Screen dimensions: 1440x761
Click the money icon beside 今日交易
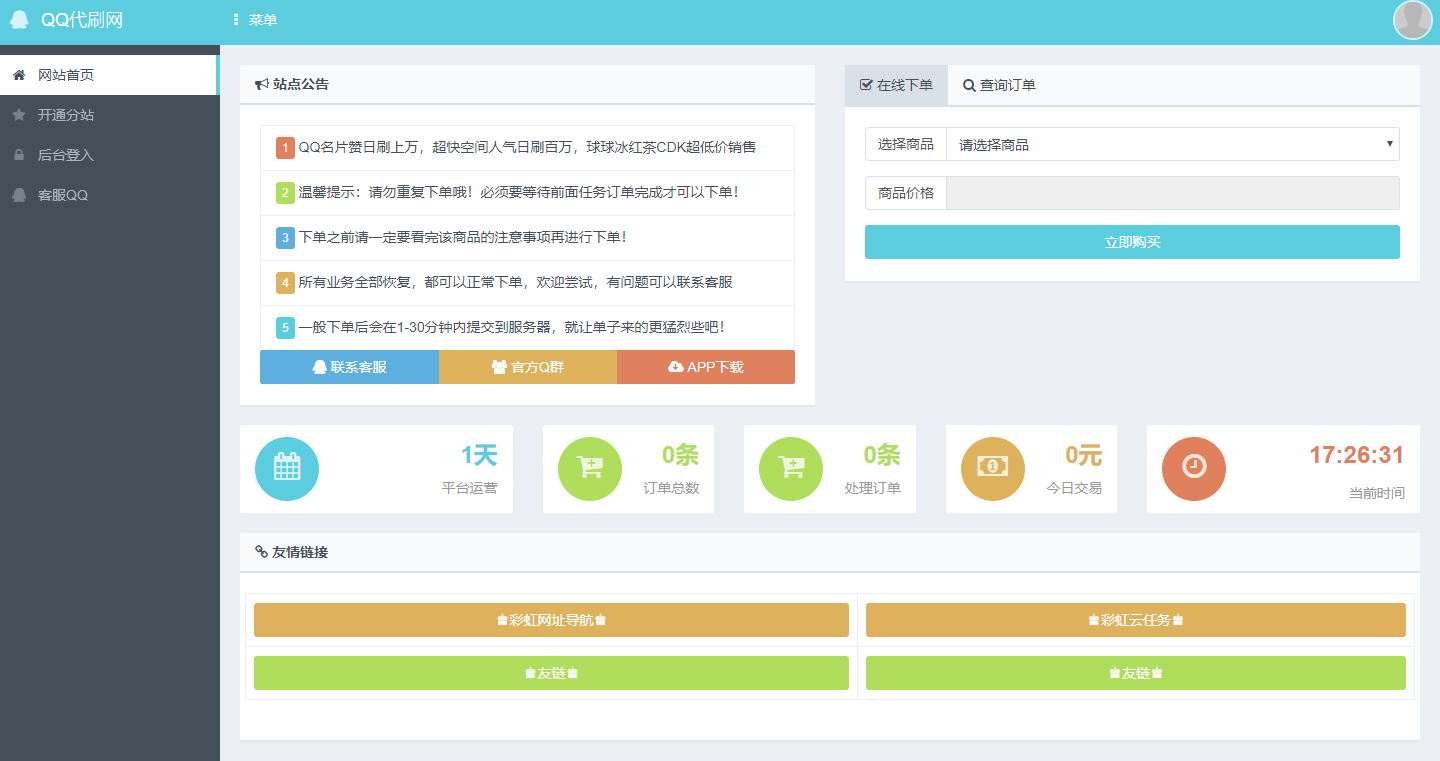coord(993,468)
